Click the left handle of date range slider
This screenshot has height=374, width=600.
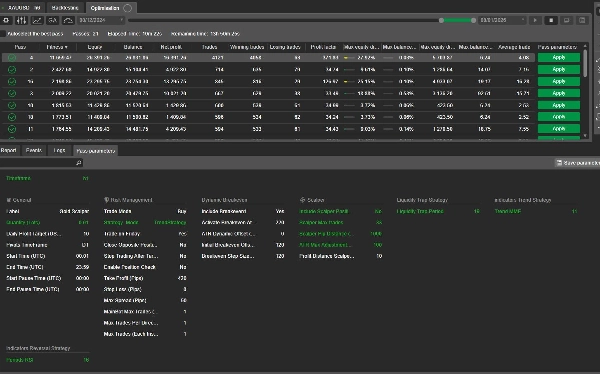[x=441, y=20]
